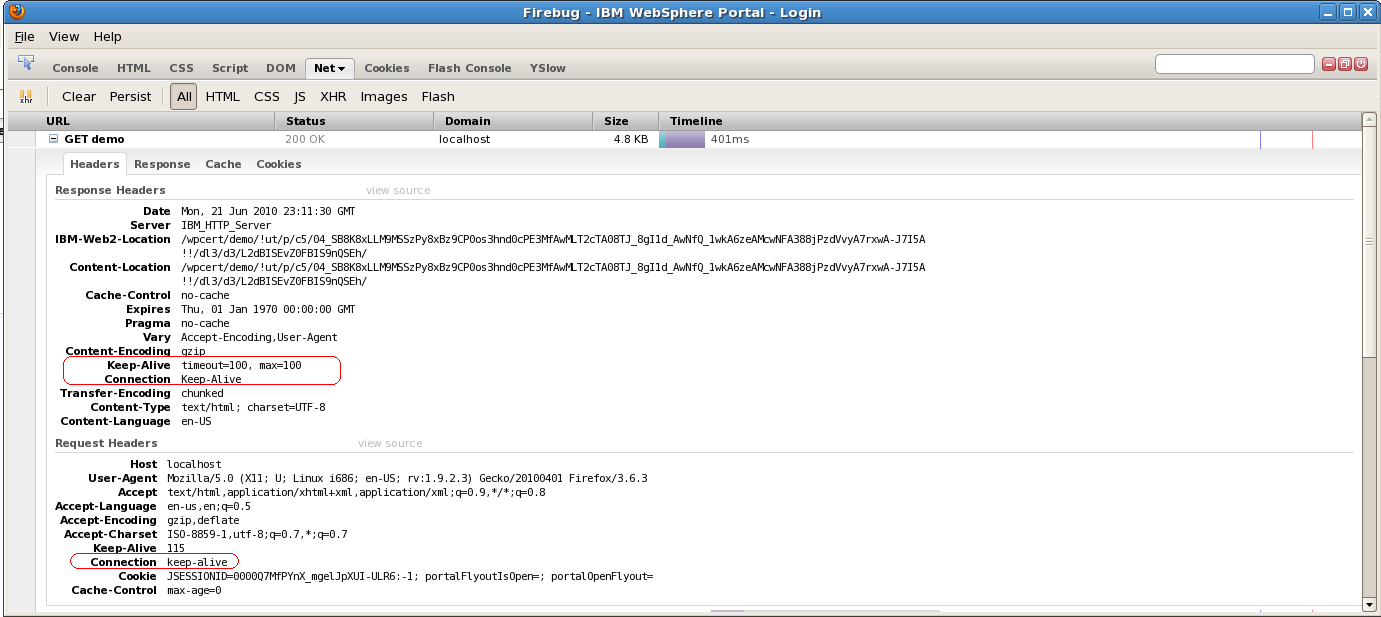Click the Firebug search field

[x=1234, y=63]
